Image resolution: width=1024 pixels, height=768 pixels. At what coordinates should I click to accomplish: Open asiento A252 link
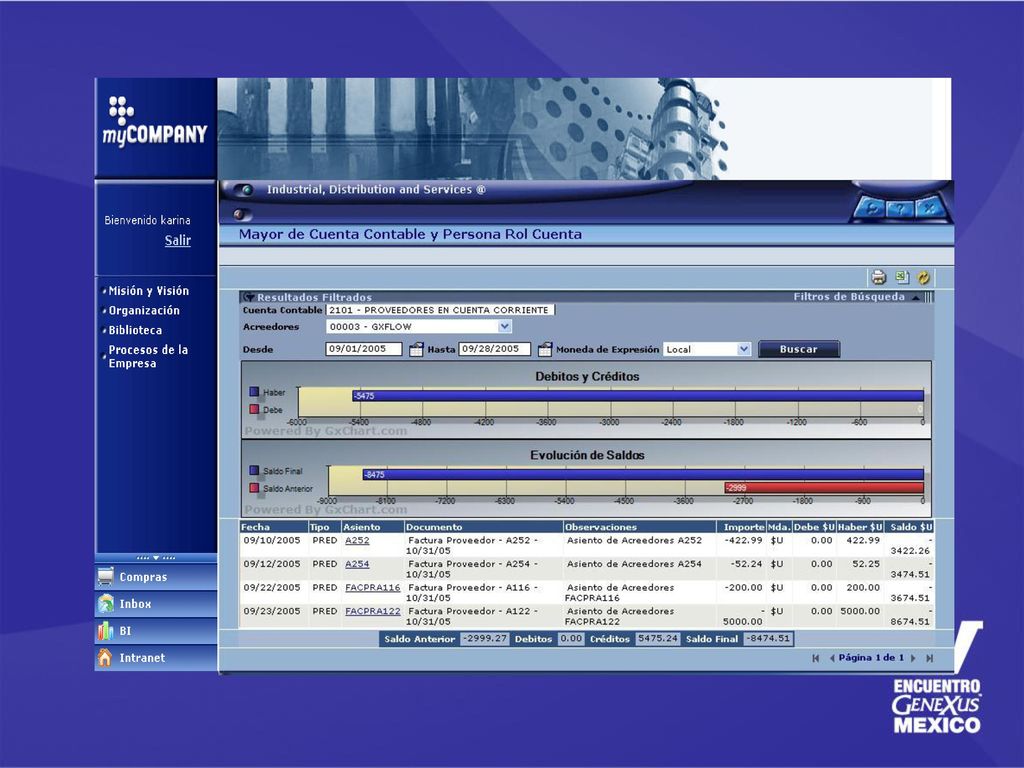(x=357, y=541)
